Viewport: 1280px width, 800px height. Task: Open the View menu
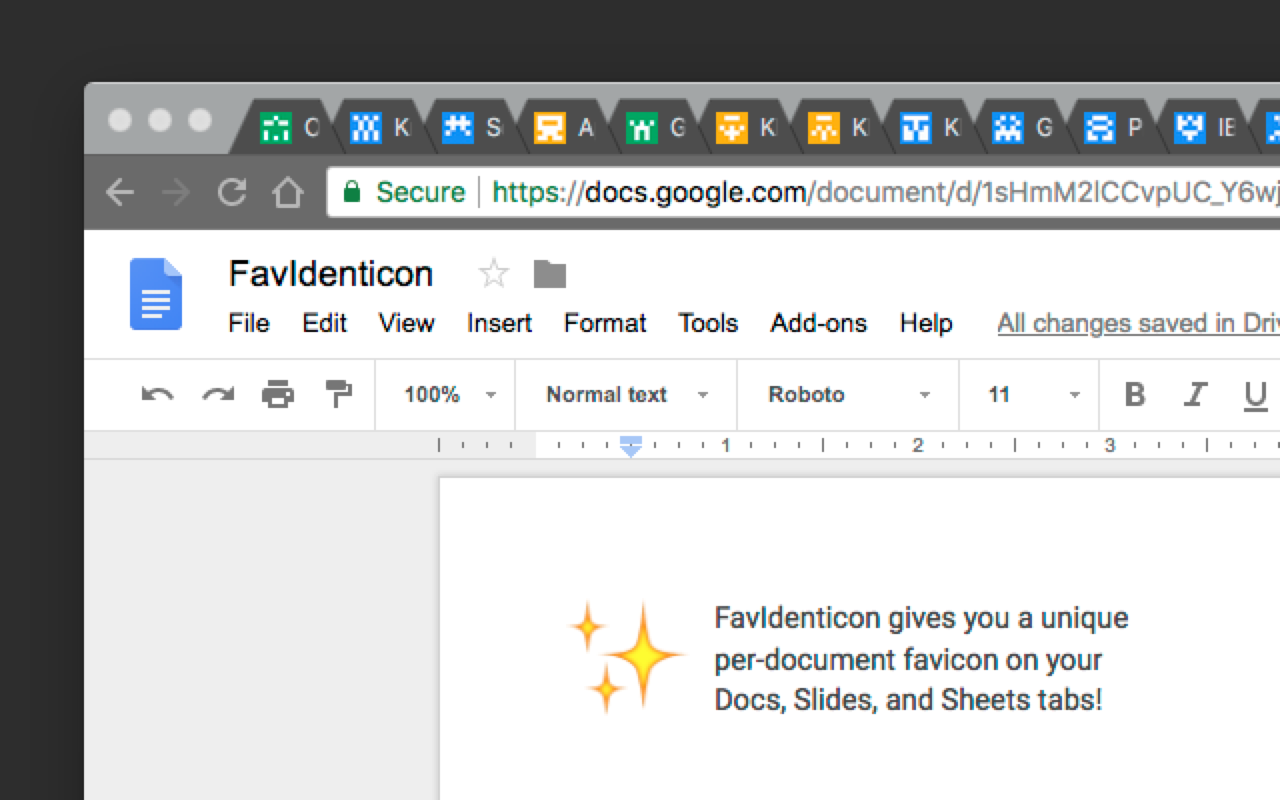click(406, 323)
